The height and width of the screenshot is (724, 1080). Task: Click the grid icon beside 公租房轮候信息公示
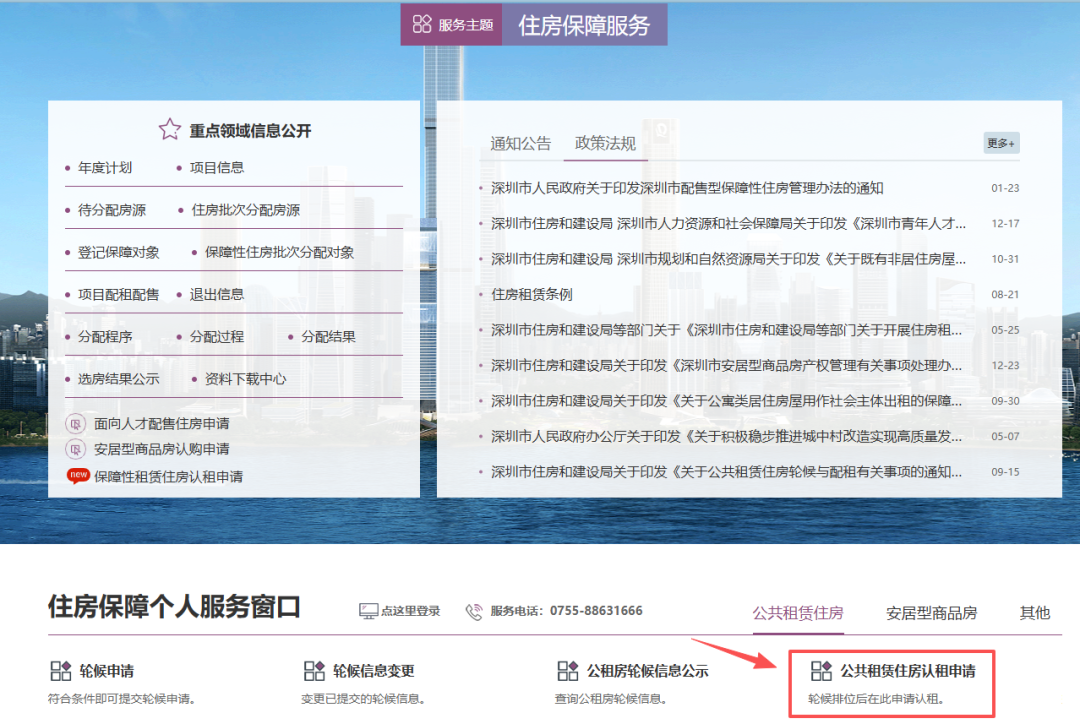(568, 670)
